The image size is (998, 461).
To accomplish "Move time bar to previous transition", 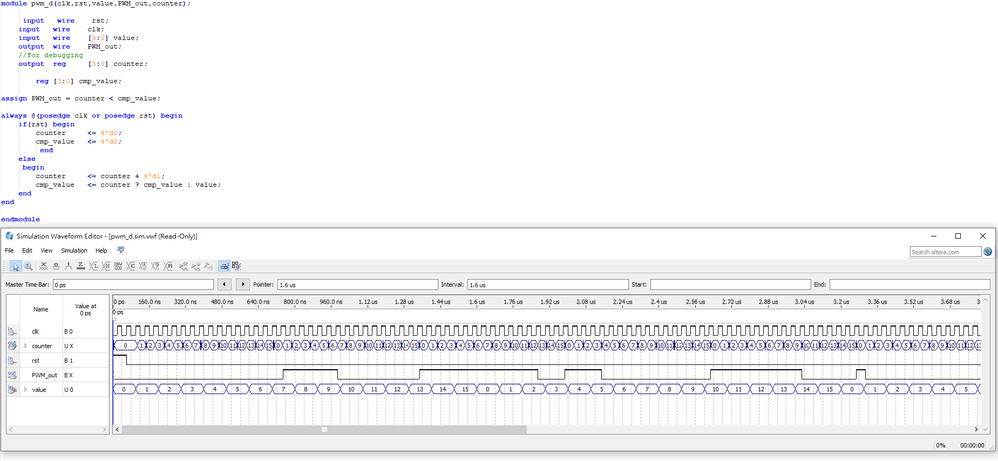I will [224, 285].
